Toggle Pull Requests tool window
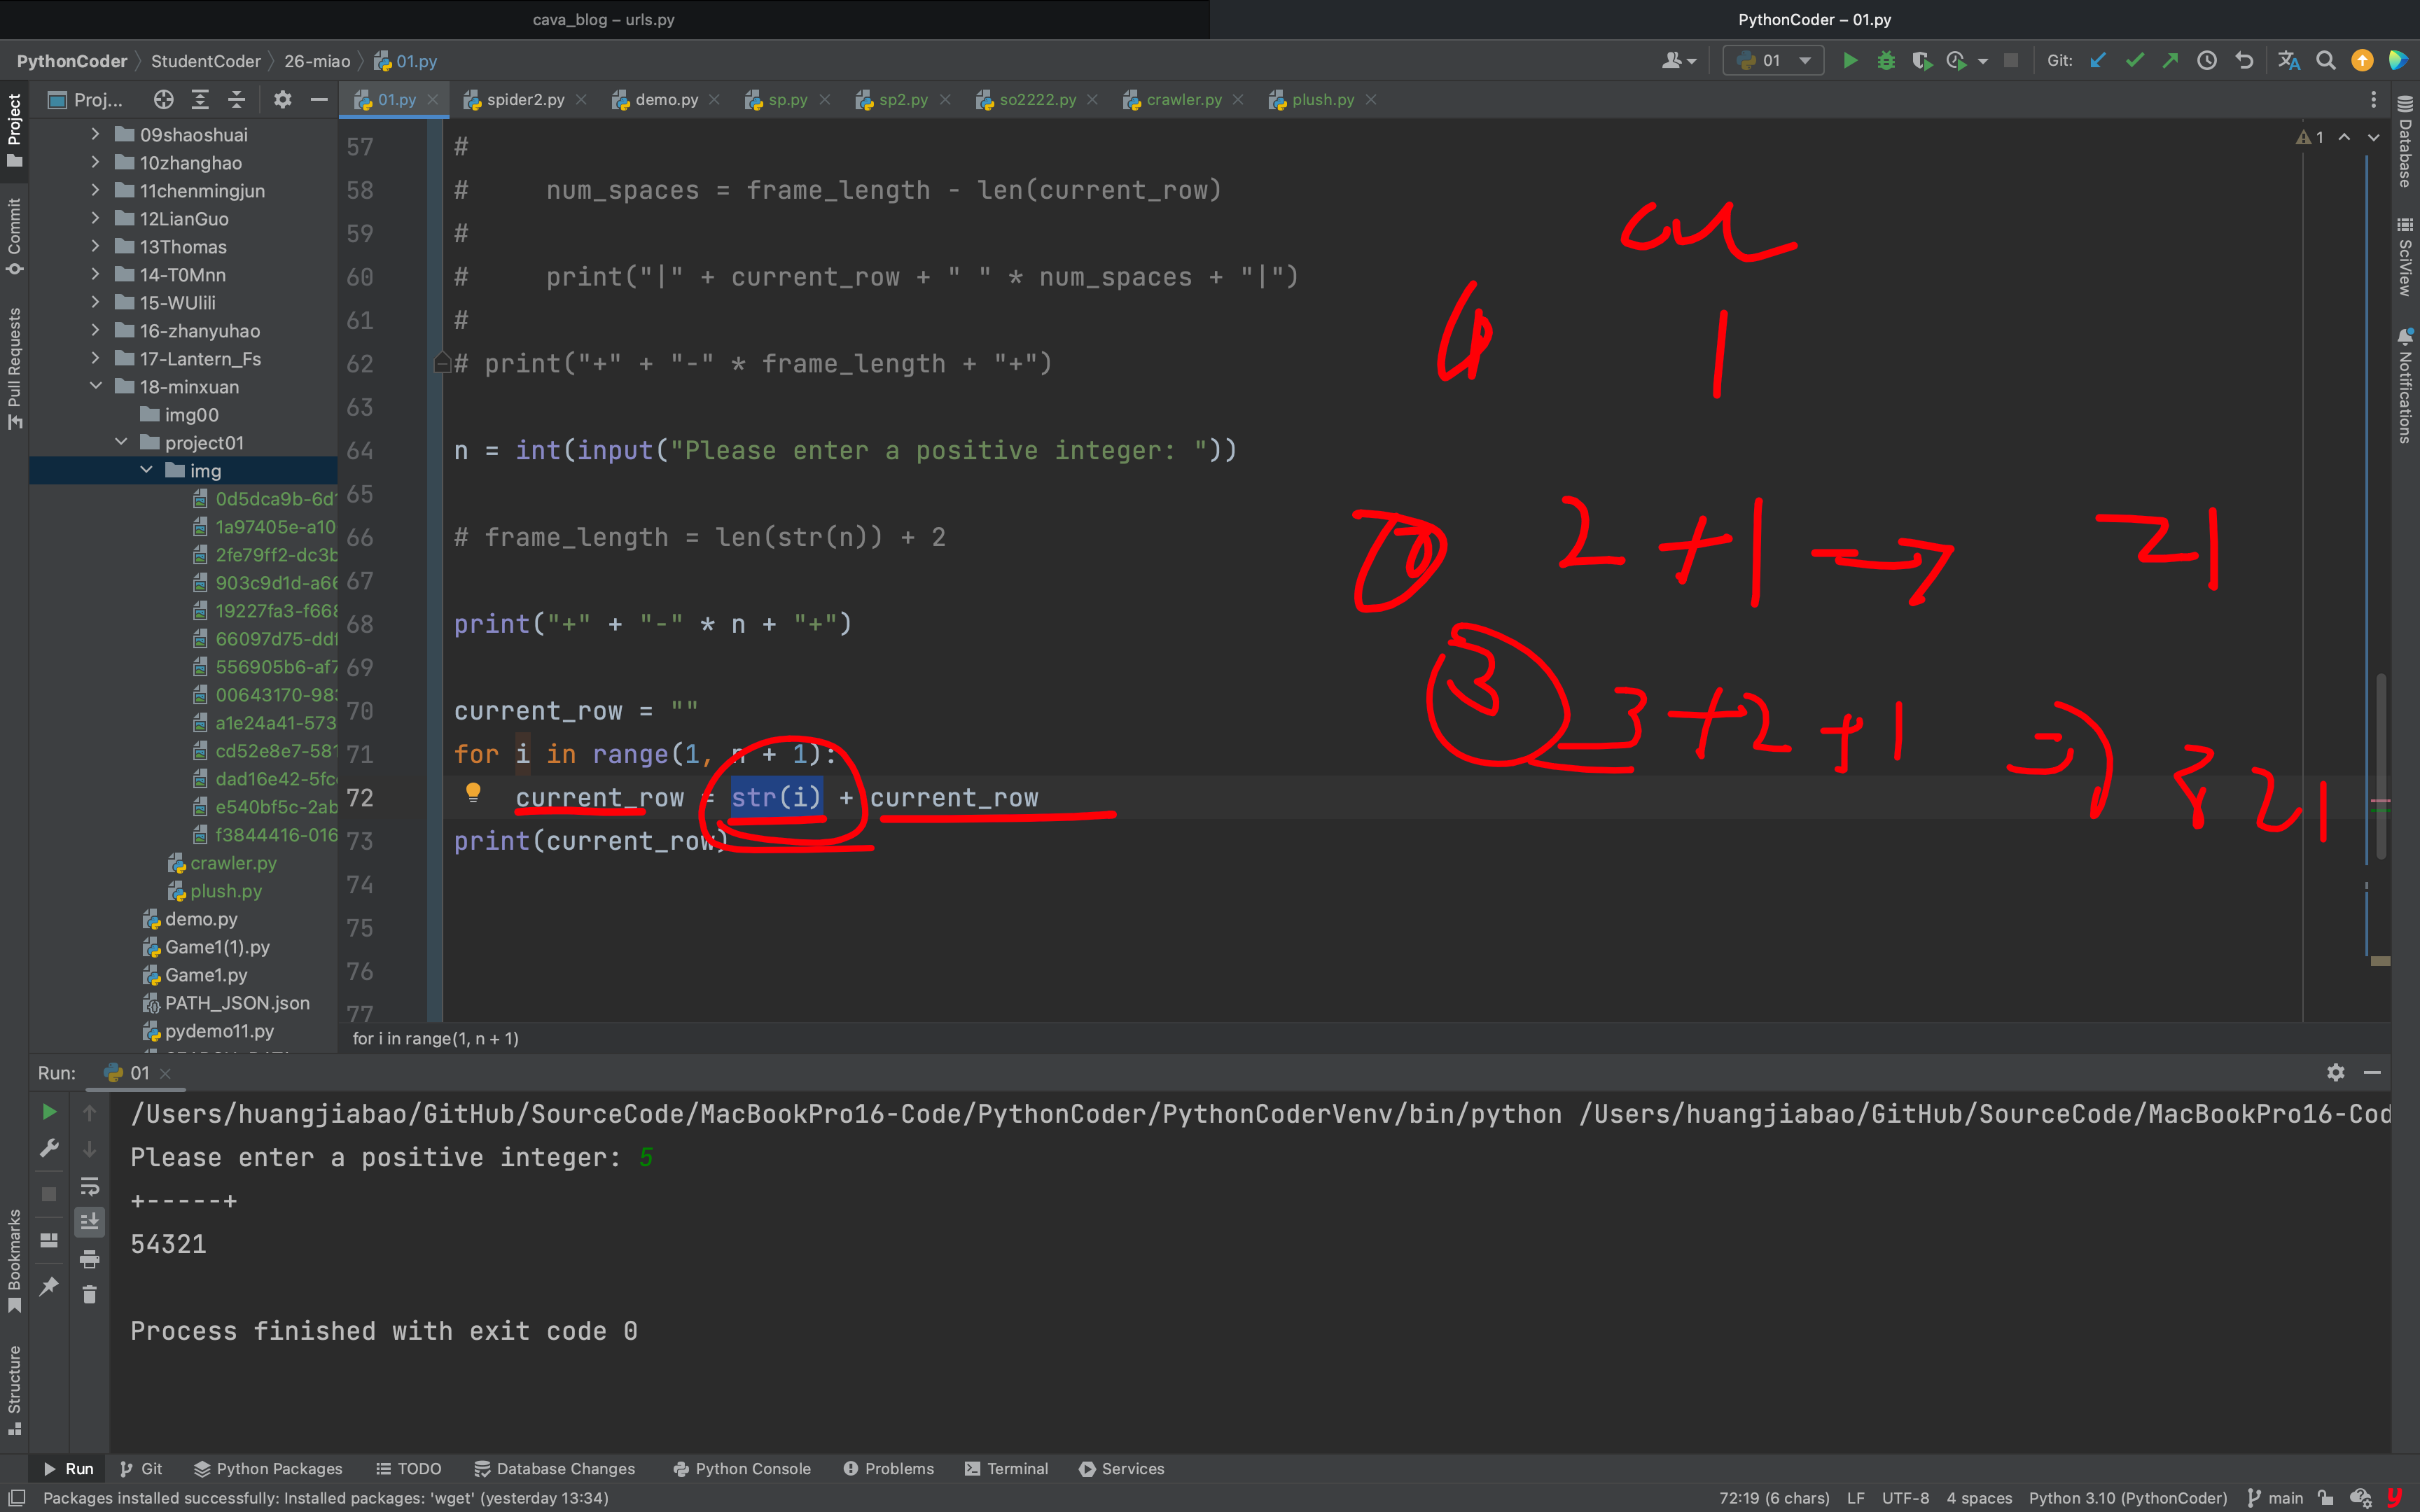Viewport: 2420px width, 1512px height. (14, 369)
